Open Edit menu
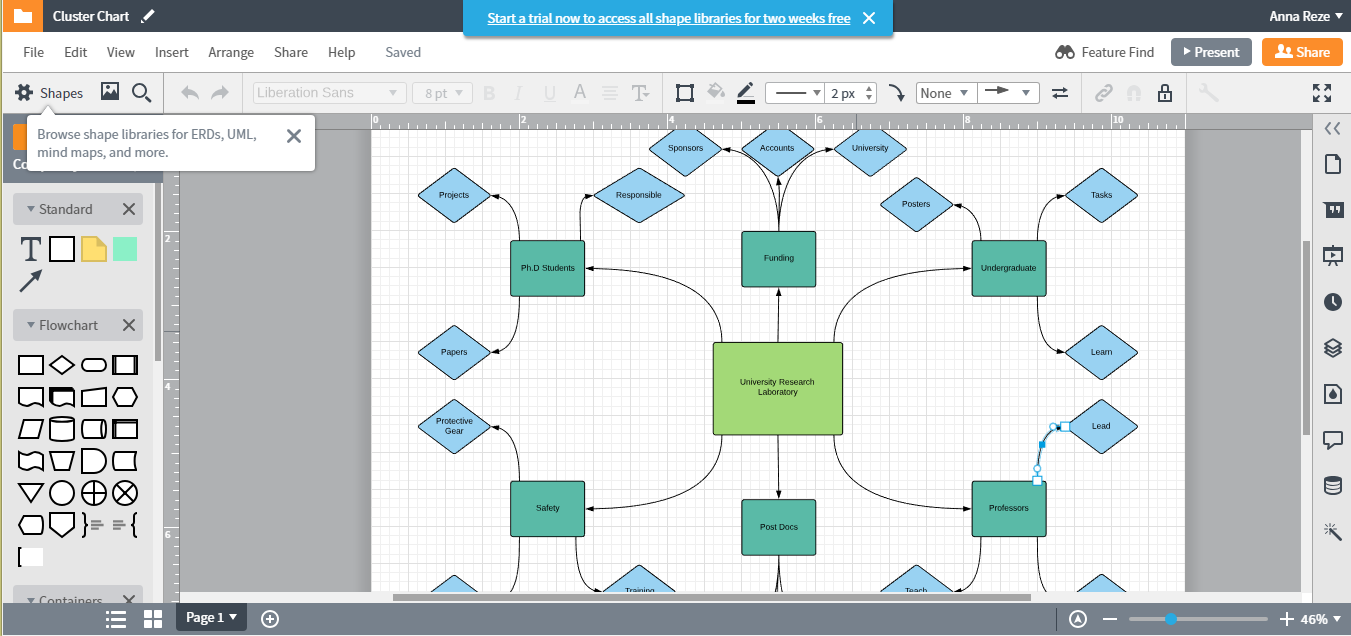 tap(76, 52)
